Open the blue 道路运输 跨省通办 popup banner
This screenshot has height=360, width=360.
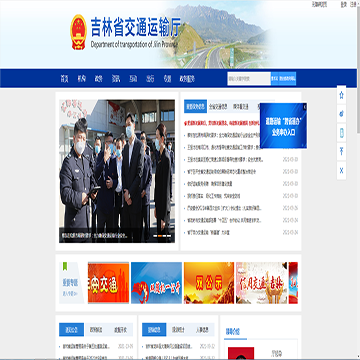283,126
